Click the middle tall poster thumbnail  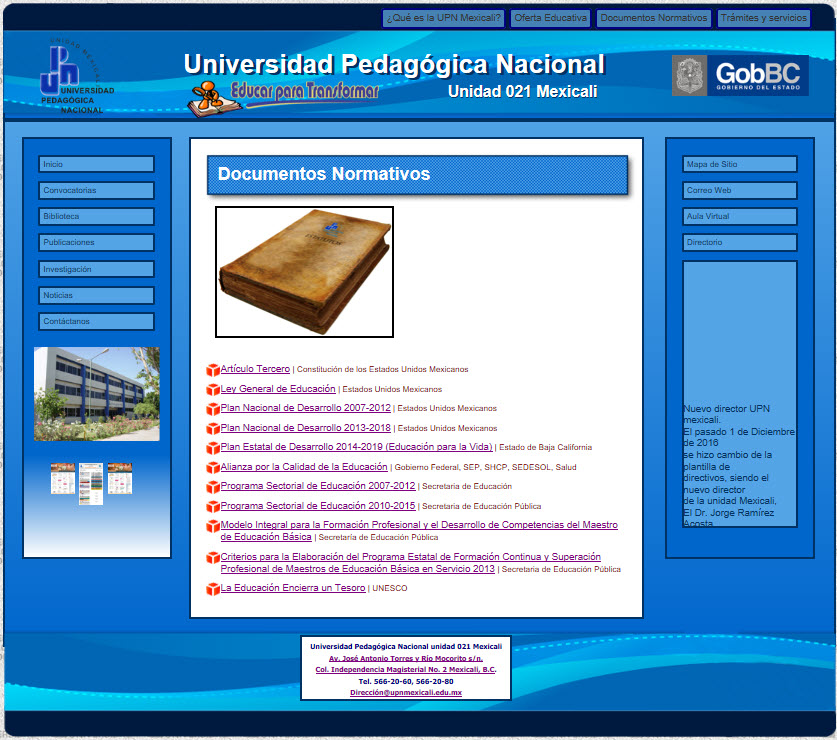pyautogui.click(x=91, y=484)
